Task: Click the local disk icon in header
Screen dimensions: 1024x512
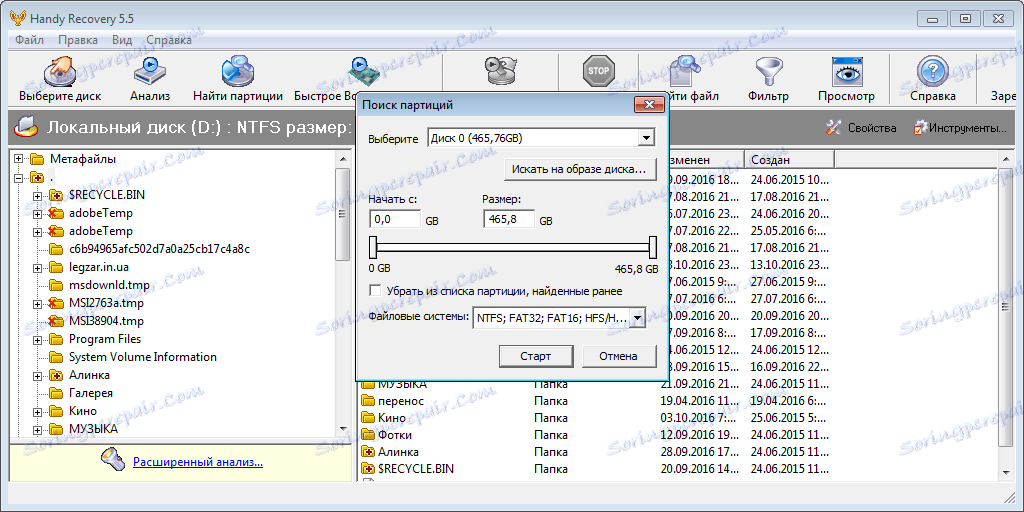Action: [28, 127]
